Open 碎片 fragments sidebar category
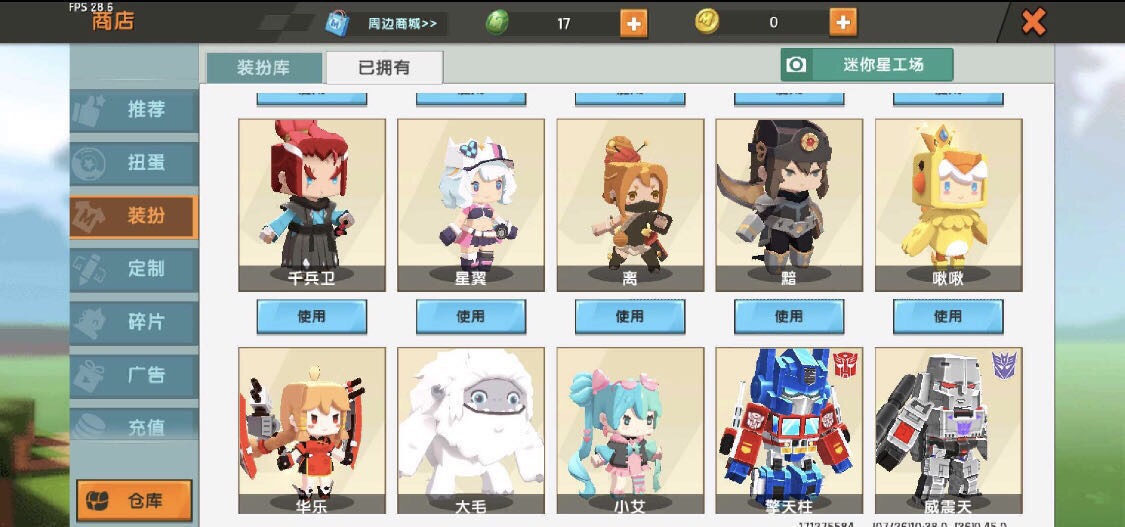Viewport: 1125px width, 527px height. [x=133, y=322]
